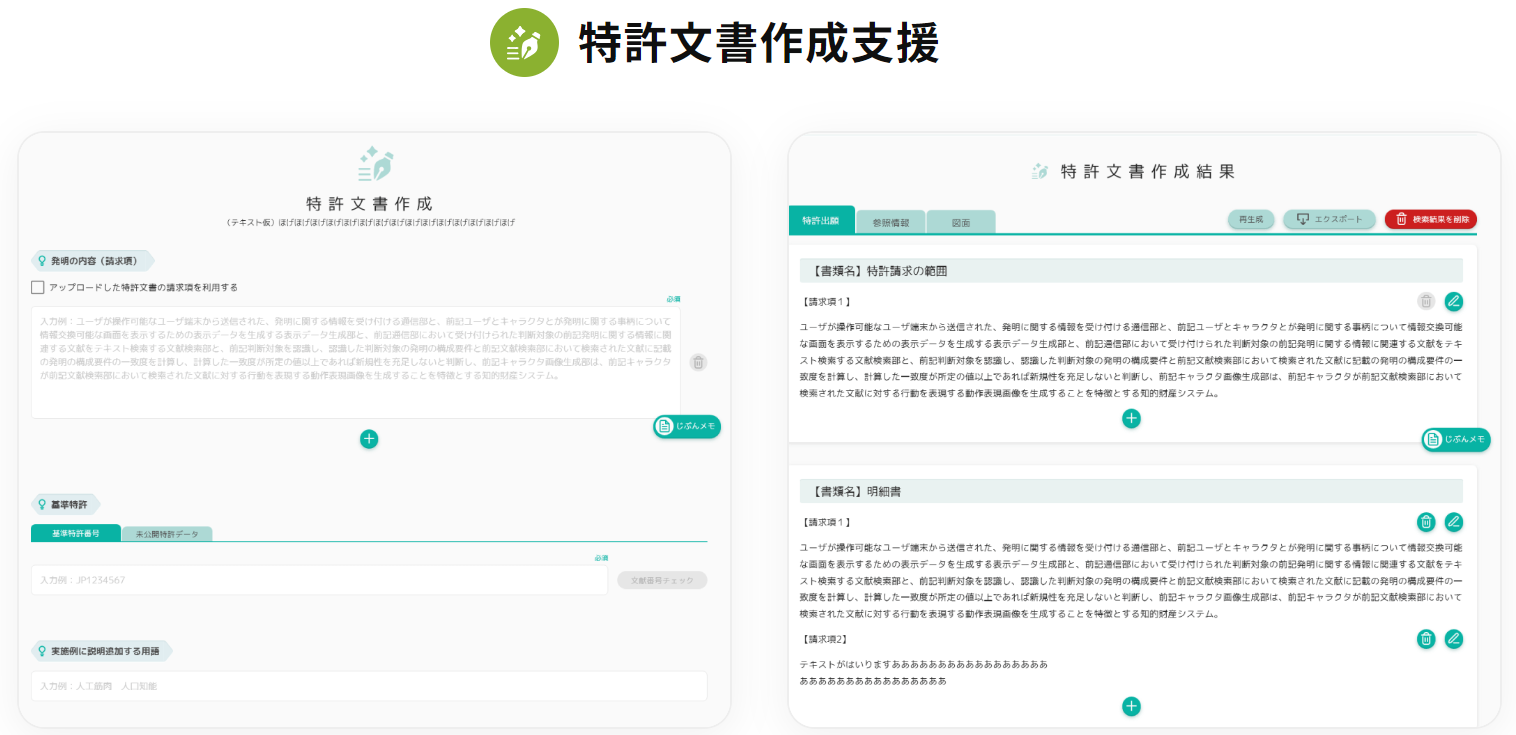Open the 図面 tab

click(961, 222)
